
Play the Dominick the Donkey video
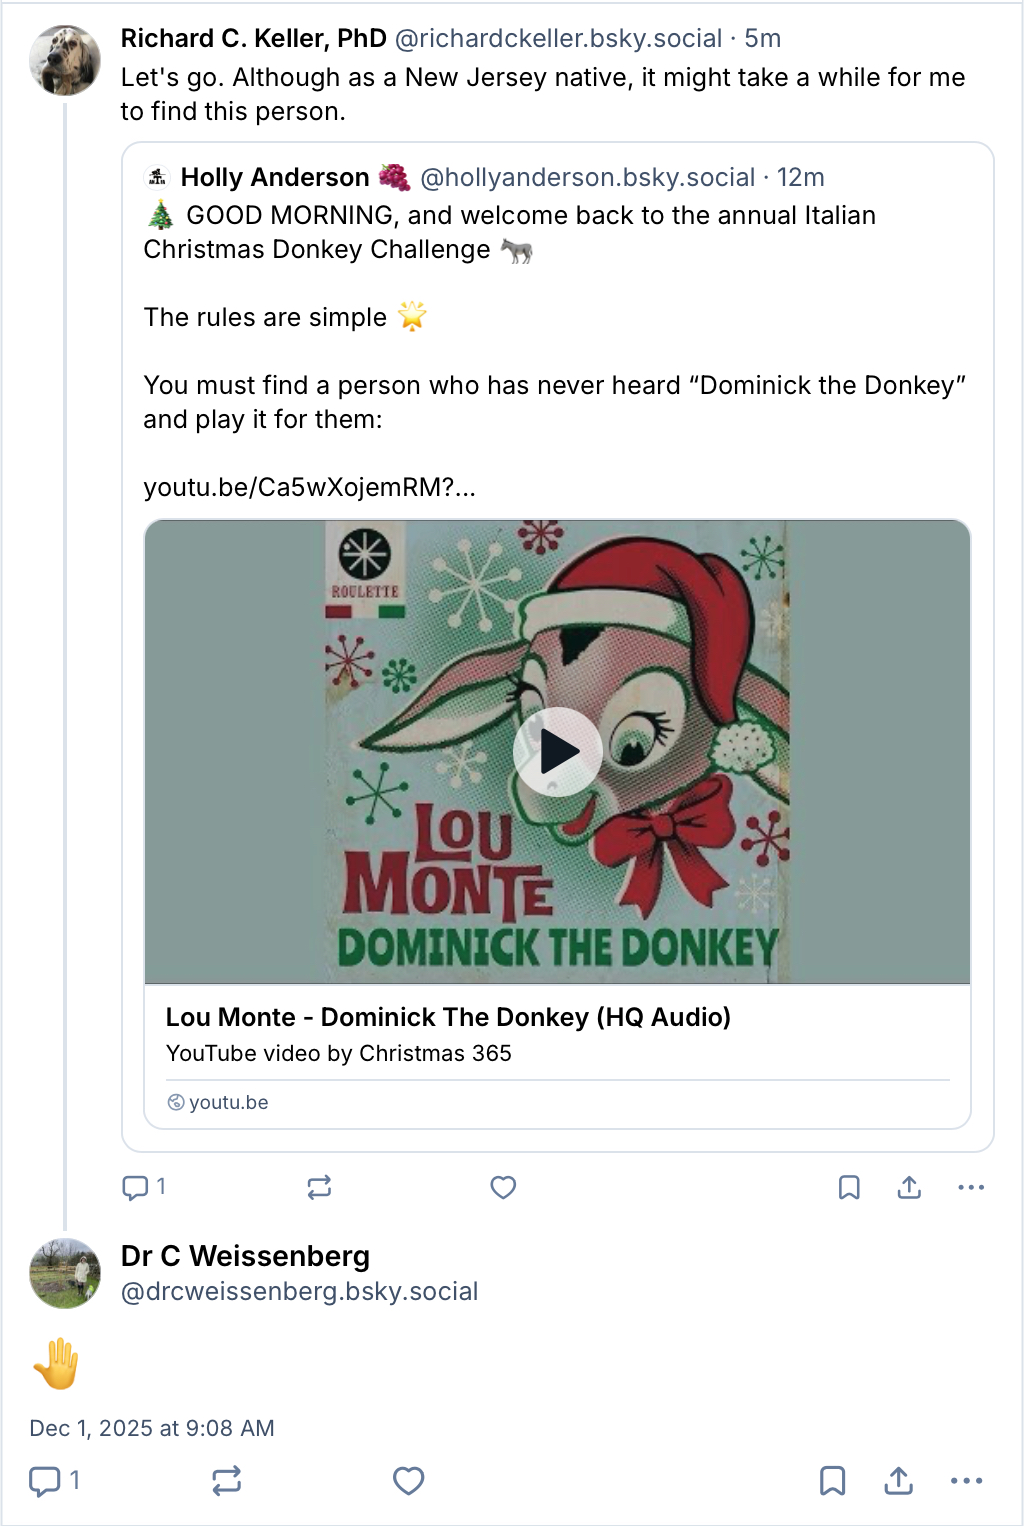557,752
